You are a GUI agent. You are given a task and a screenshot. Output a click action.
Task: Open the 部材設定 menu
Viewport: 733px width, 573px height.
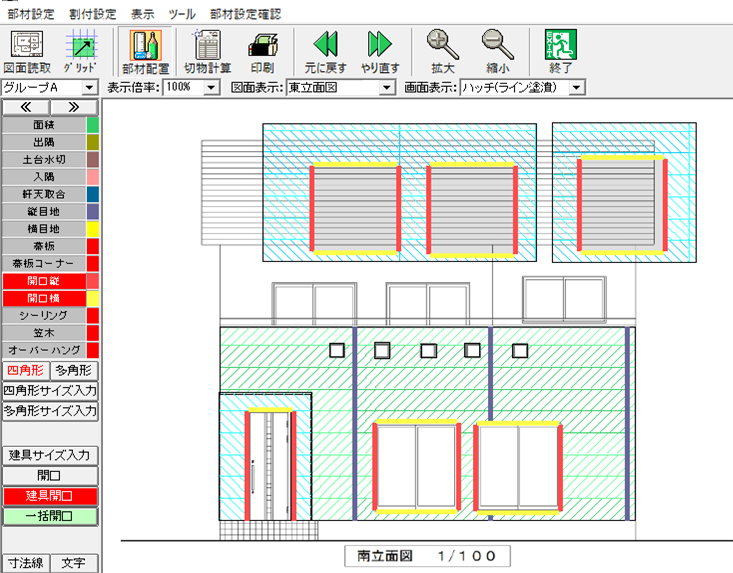click(31, 14)
